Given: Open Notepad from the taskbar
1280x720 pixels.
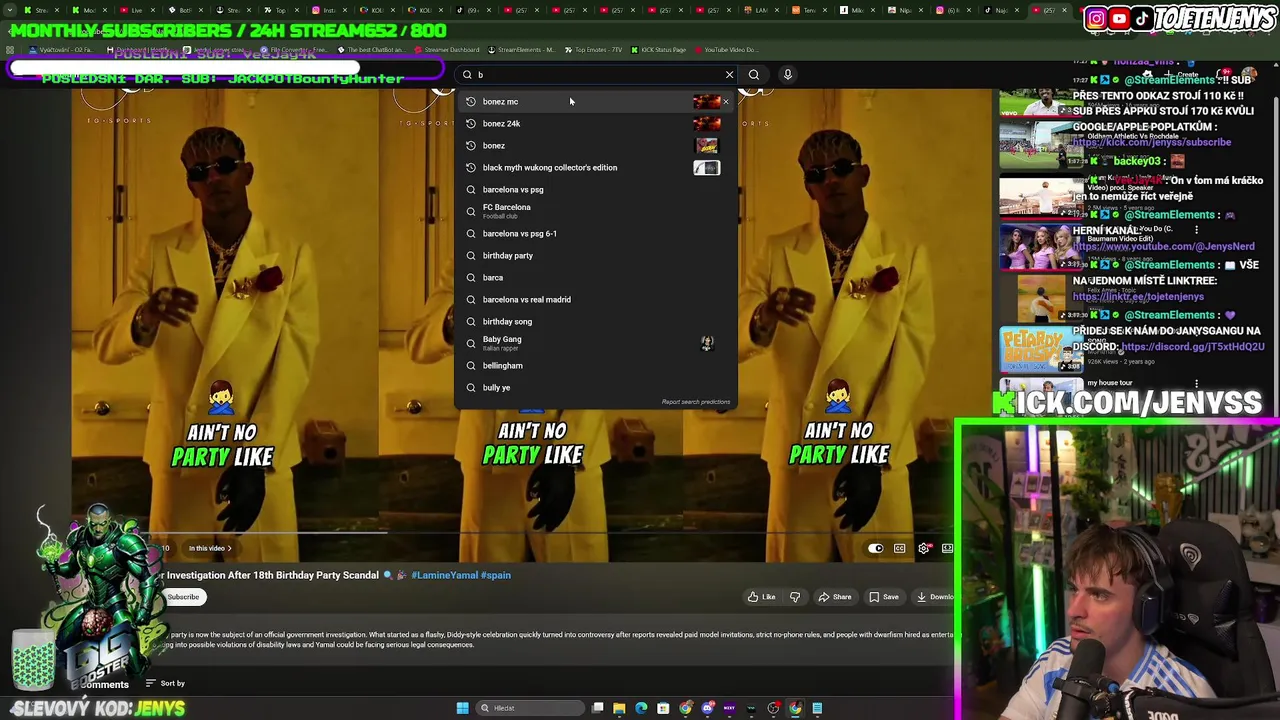Looking at the screenshot, I should click(x=817, y=708).
